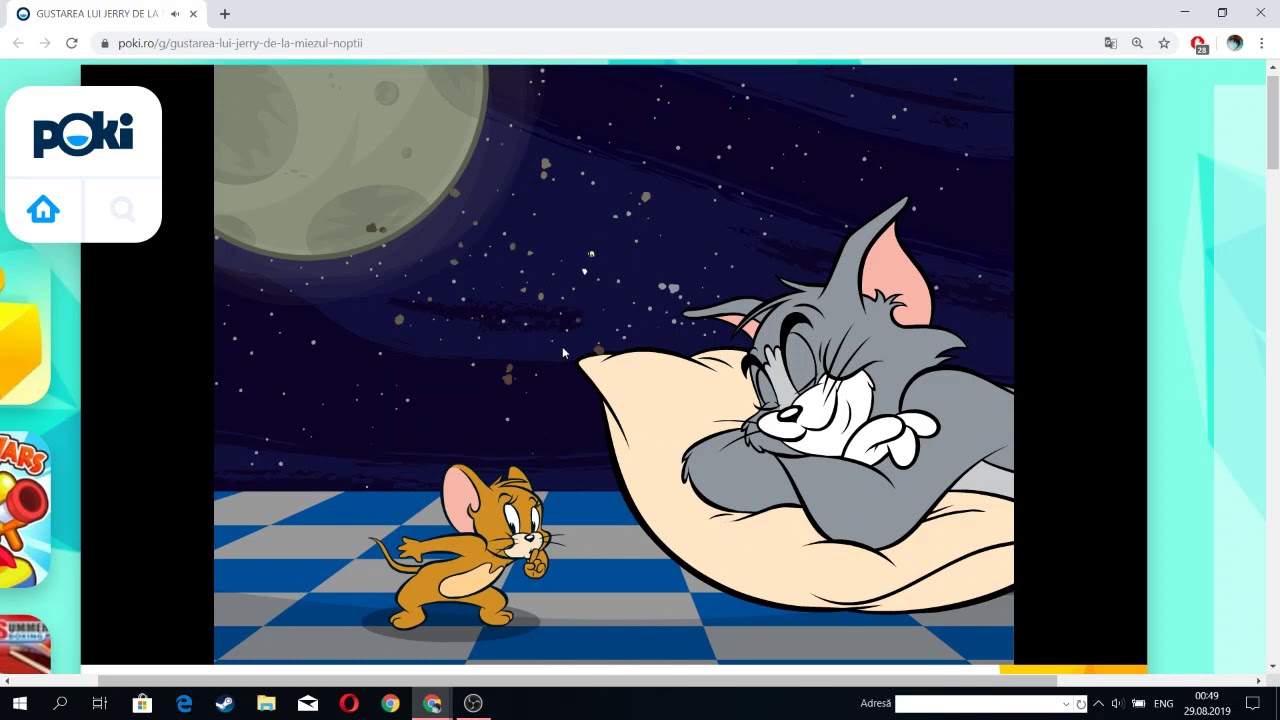
Task: Launch Opera browser from taskbar
Action: [x=349, y=703]
